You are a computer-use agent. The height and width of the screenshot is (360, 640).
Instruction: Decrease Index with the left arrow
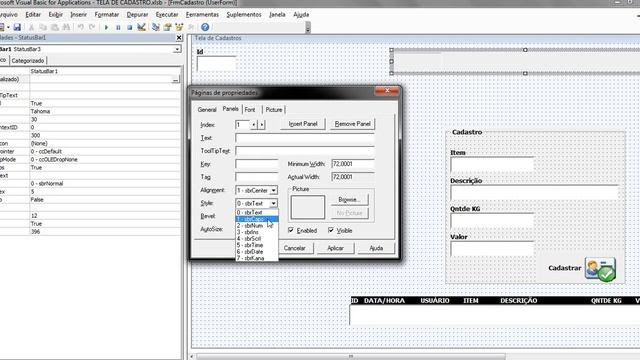coord(254,124)
